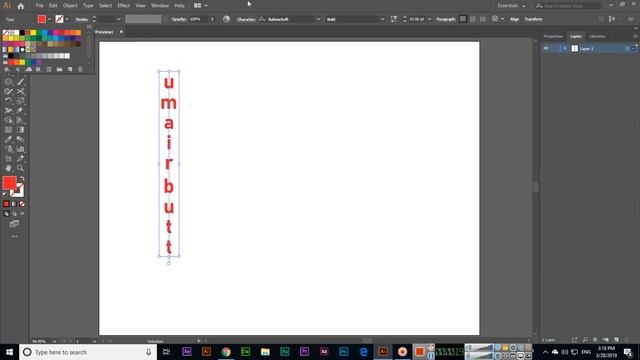Open the Effect menu

pyautogui.click(x=124, y=6)
